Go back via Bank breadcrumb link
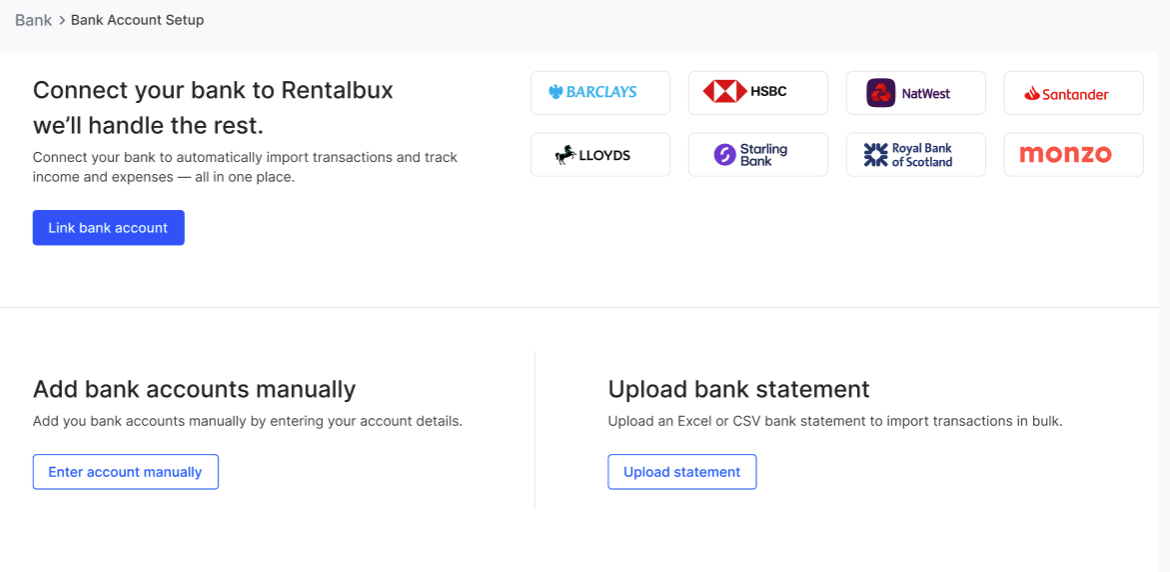Screen dimensions: 1170x572 pyautogui.click(x=34, y=20)
